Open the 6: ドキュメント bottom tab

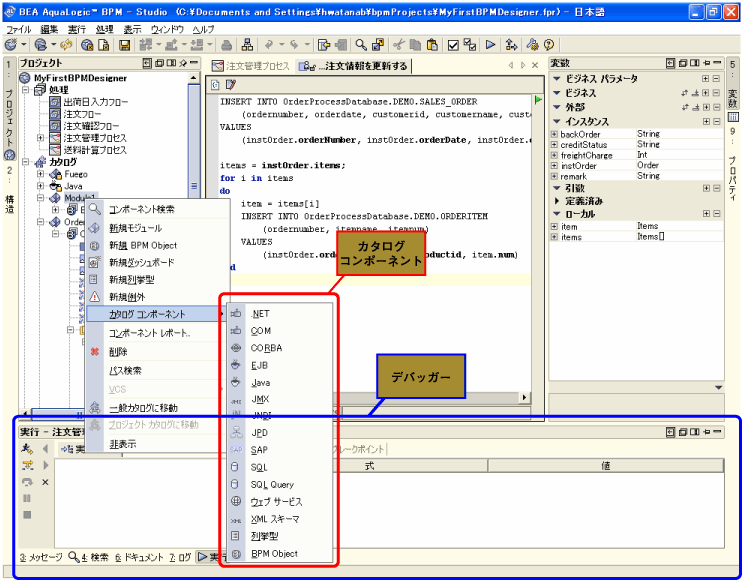click(x=139, y=557)
